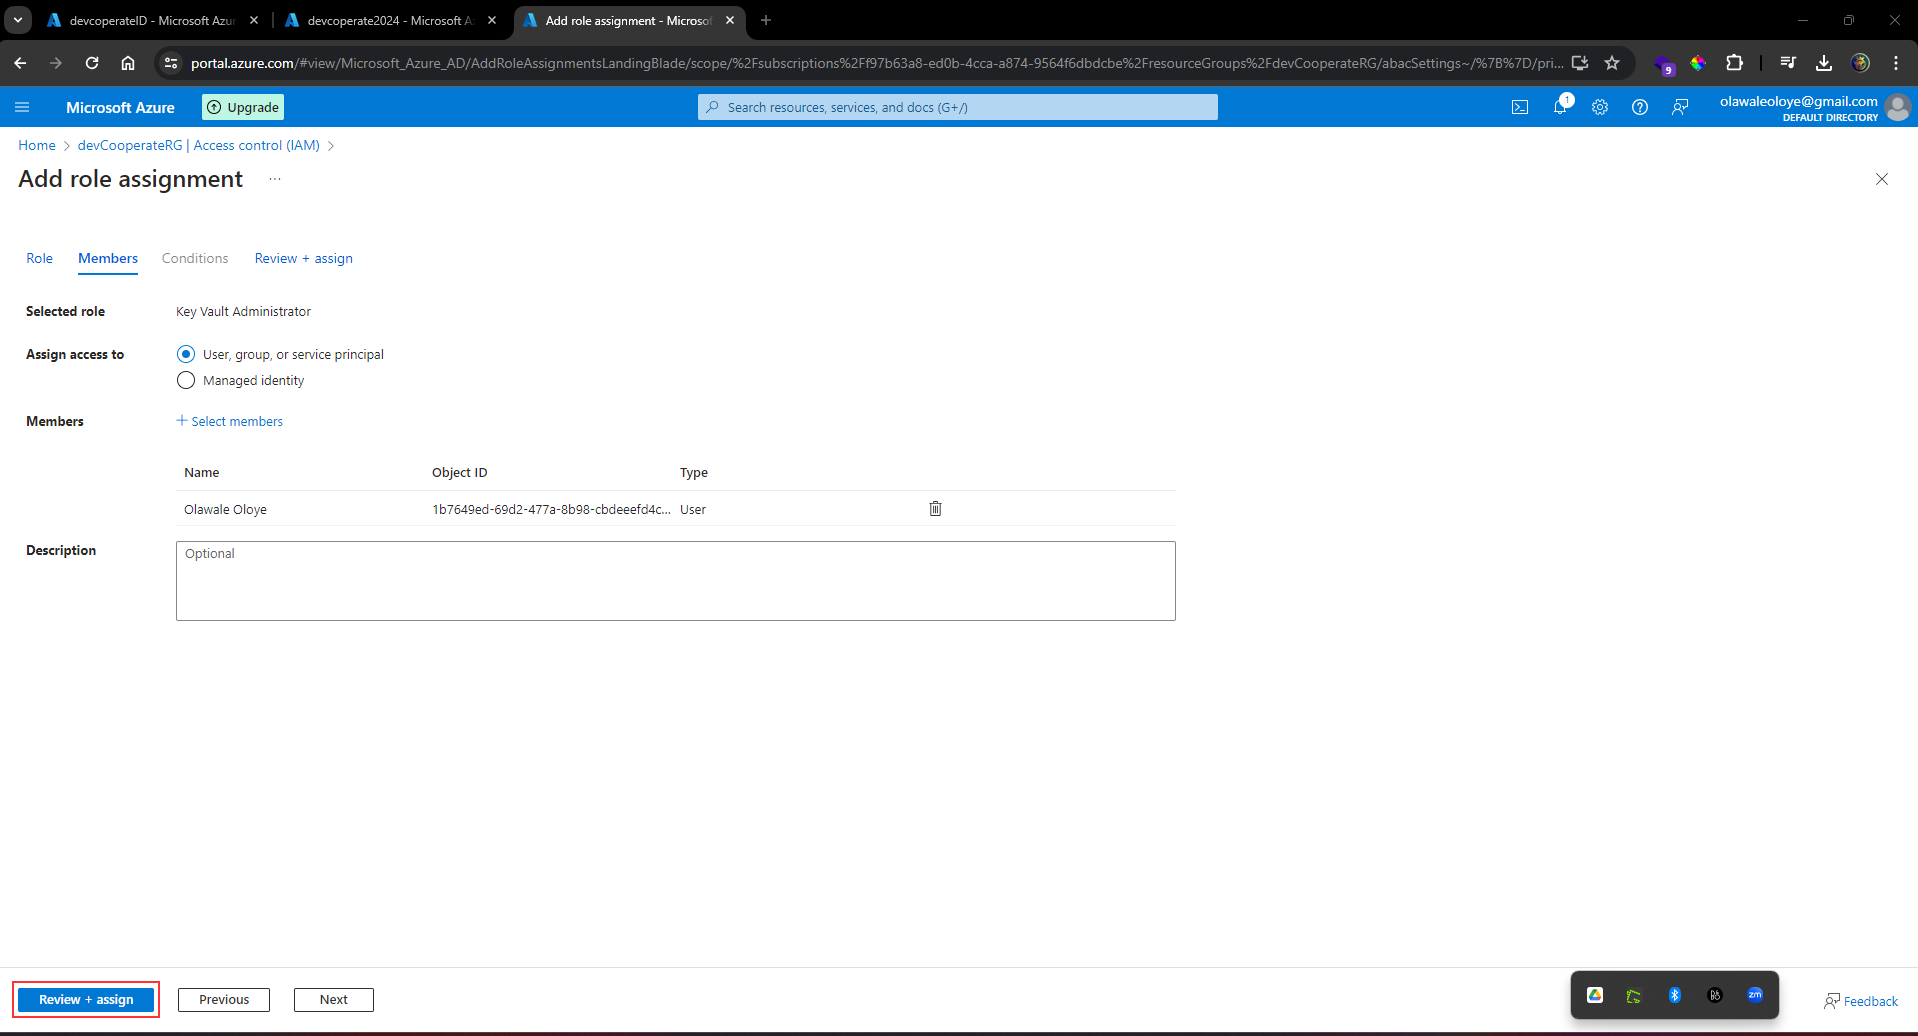Image resolution: width=1918 pixels, height=1036 pixels.
Task: Open the account profile avatar
Action: pos(1897,107)
